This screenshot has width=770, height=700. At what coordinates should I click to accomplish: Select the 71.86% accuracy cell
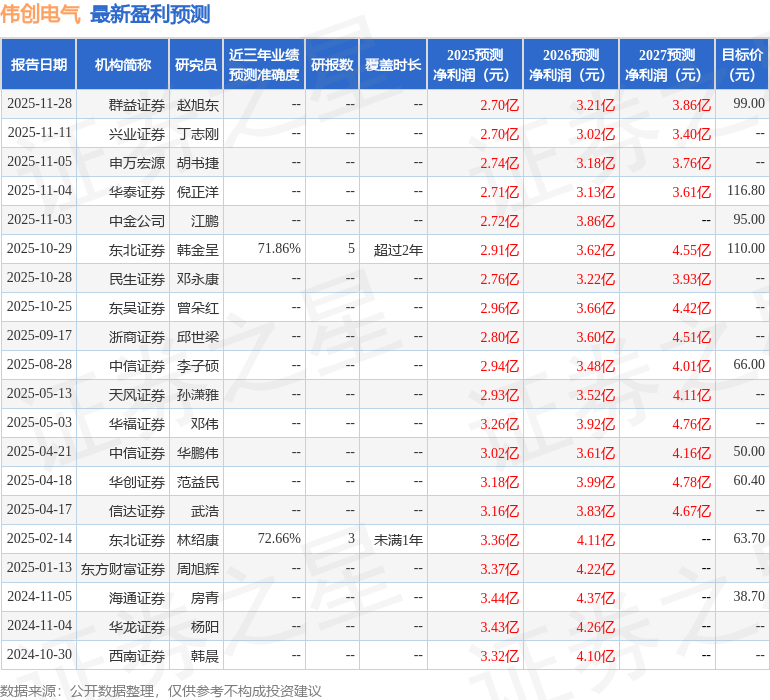point(279,248)
